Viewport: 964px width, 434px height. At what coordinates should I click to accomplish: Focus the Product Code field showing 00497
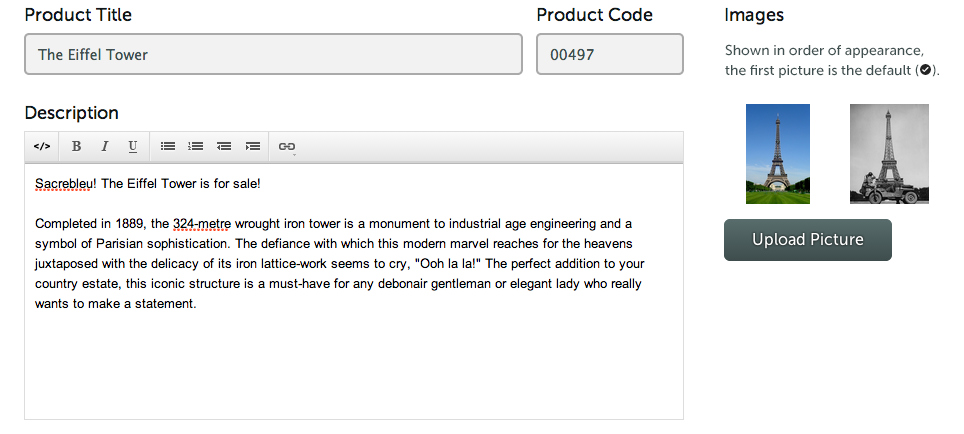(610, 54)
